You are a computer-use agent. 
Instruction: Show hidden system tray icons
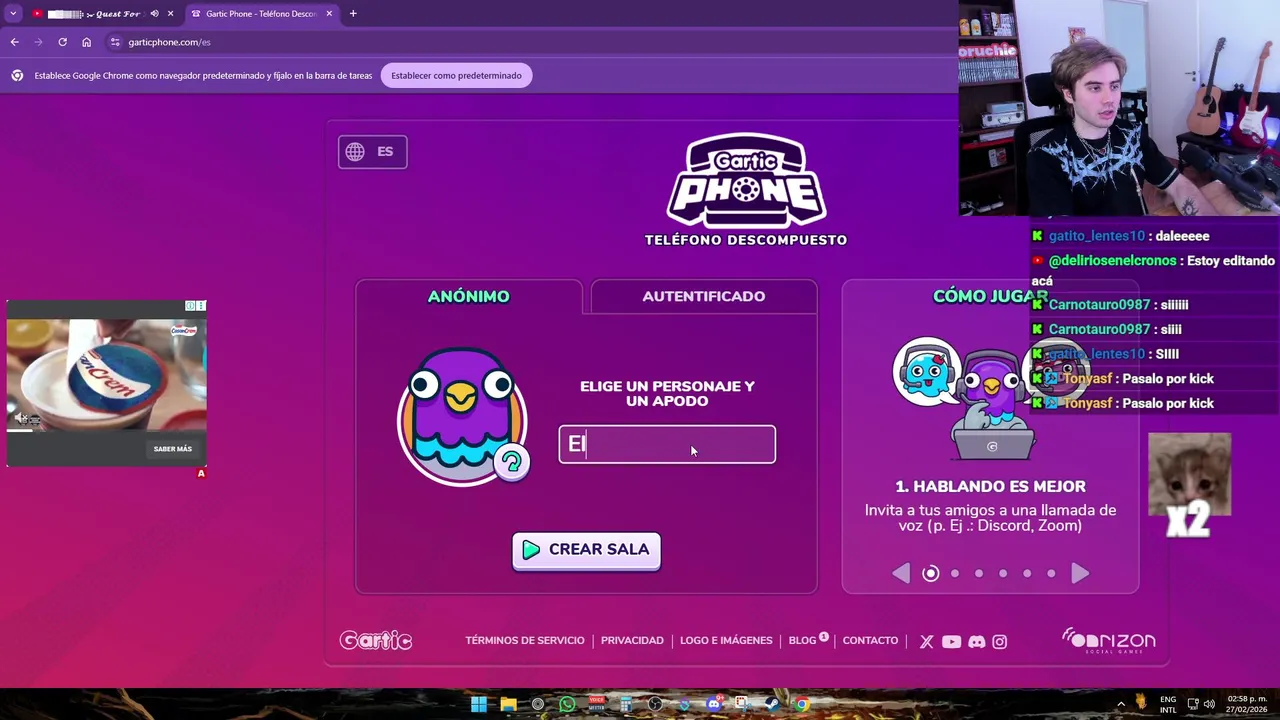click(x=1120, y=704)
